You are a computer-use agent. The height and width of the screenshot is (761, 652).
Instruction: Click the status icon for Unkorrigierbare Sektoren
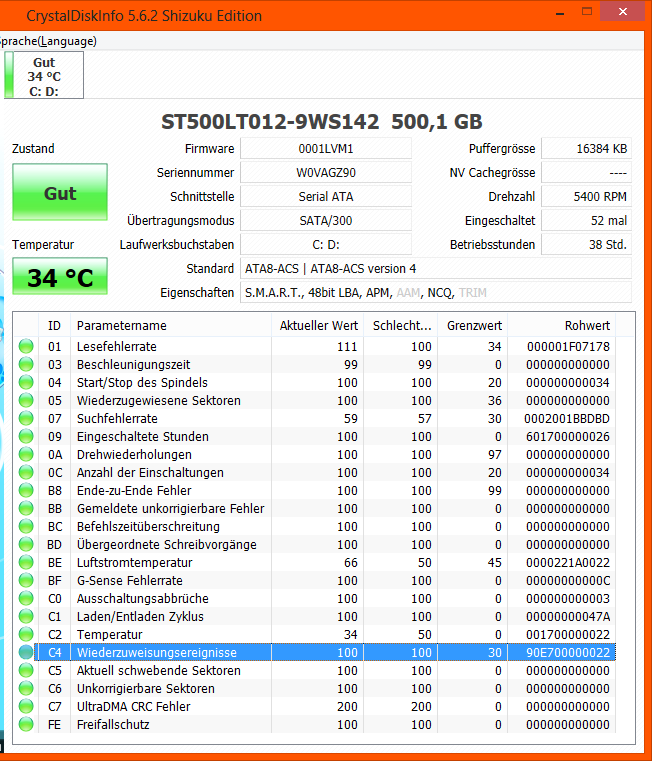(26, 688)
